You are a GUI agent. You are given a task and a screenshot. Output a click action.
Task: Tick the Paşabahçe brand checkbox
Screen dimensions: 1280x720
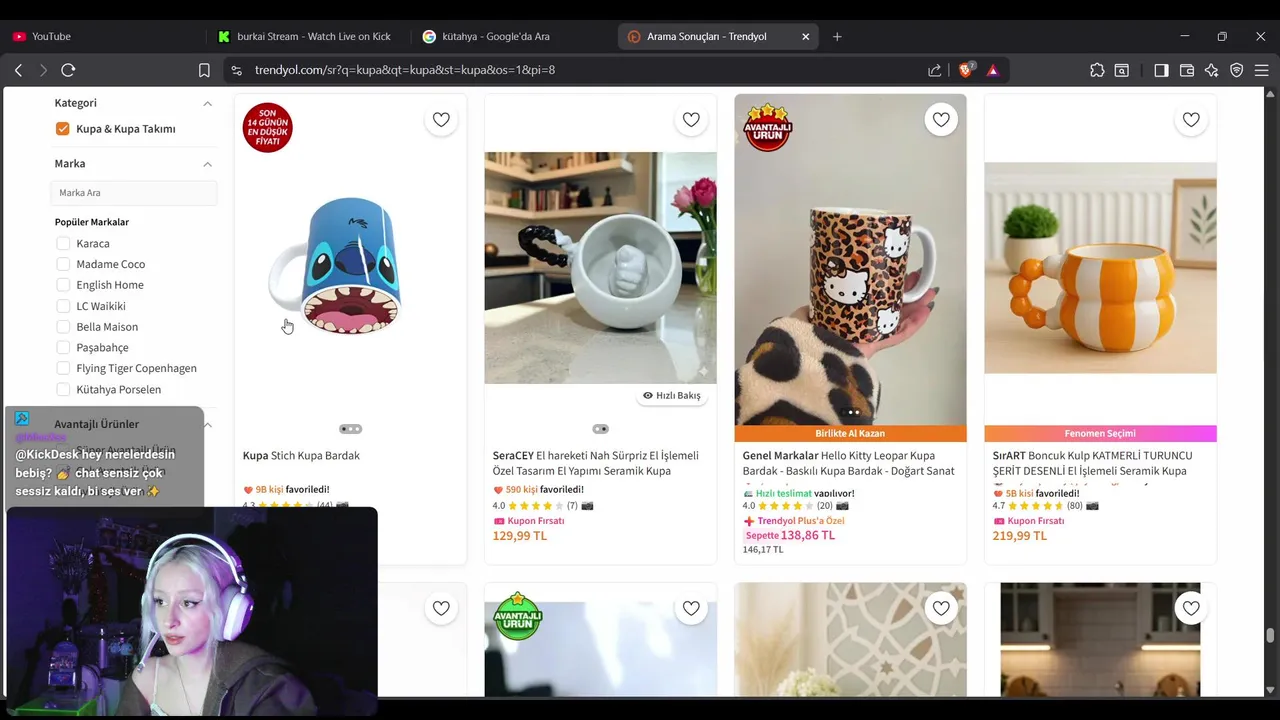point(63,347)
